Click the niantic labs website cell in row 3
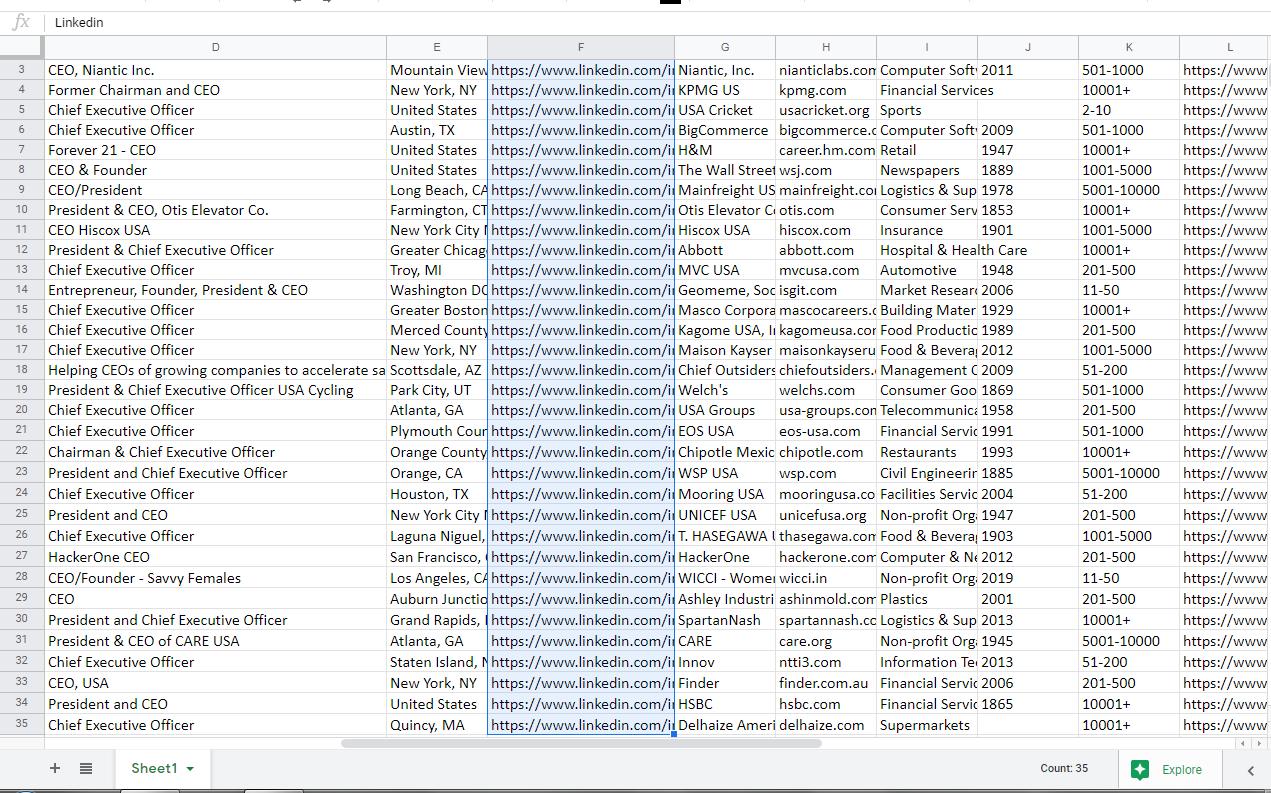Screen dimensions: 1271x793 pos(826,70)
